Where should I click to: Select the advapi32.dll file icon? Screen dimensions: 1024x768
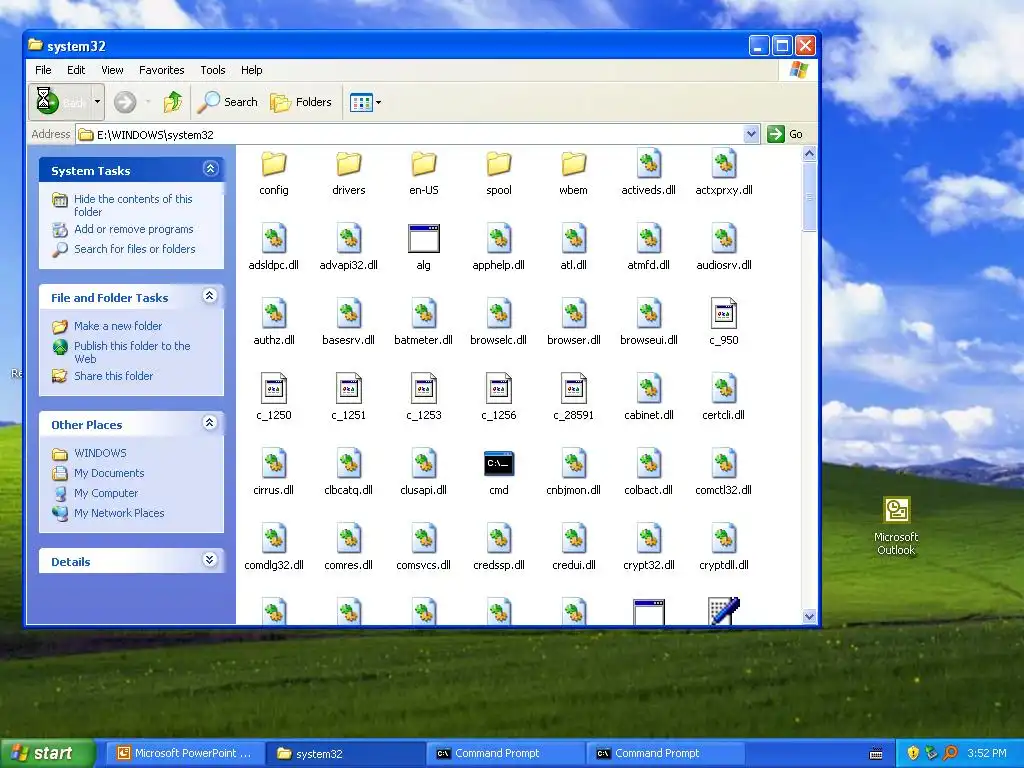tap(349, 238)
